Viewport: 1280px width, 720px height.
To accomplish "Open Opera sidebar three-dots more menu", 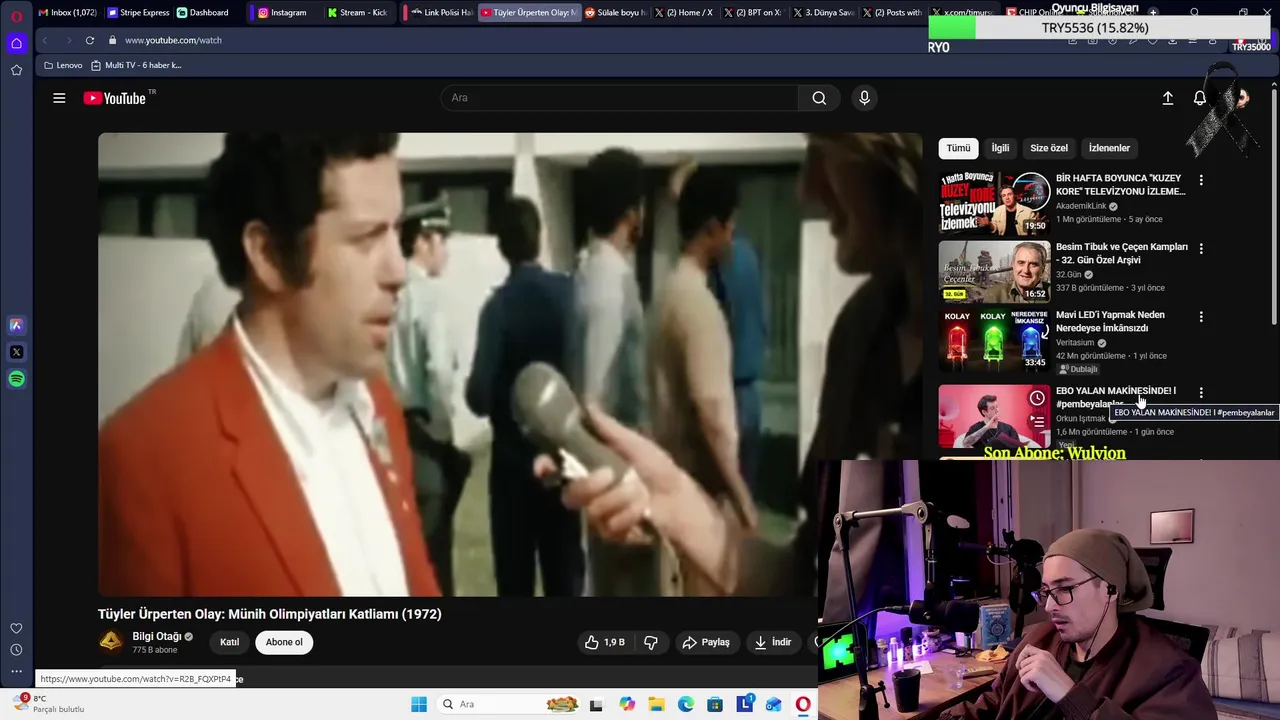I will [x=16, y=672].
